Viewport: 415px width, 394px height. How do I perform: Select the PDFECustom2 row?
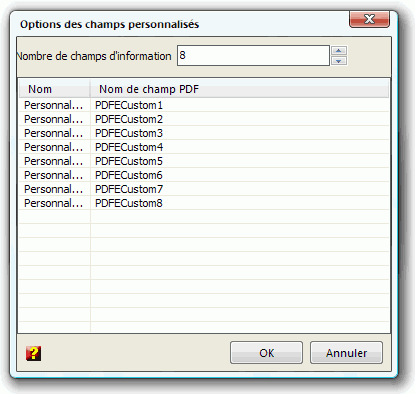(x=204, y=119)
